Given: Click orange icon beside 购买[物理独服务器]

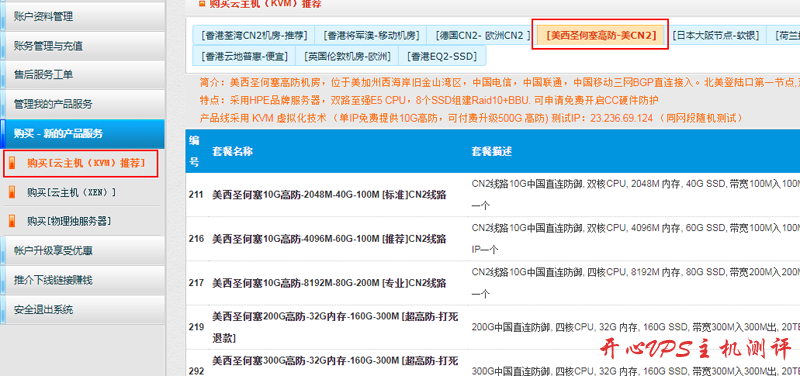Looking at the screenshot, I should click(x=12, y=221).
